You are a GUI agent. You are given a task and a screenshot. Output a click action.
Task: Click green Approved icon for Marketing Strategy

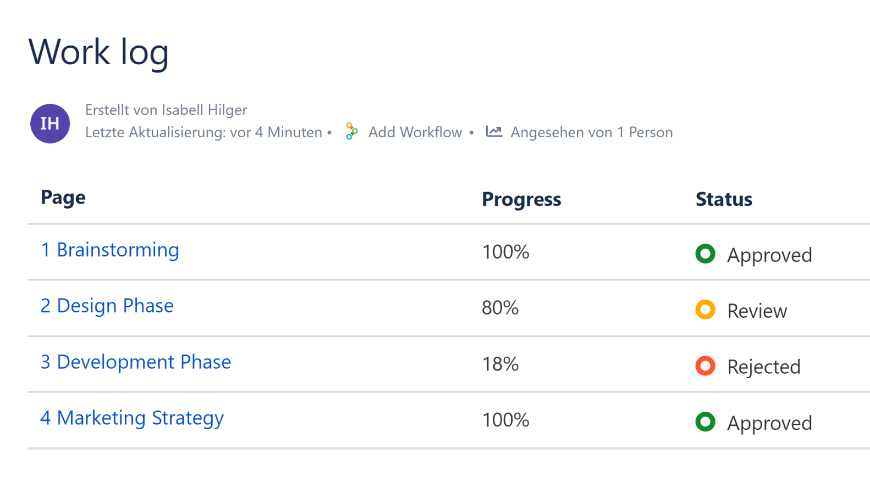coord(705,422)
